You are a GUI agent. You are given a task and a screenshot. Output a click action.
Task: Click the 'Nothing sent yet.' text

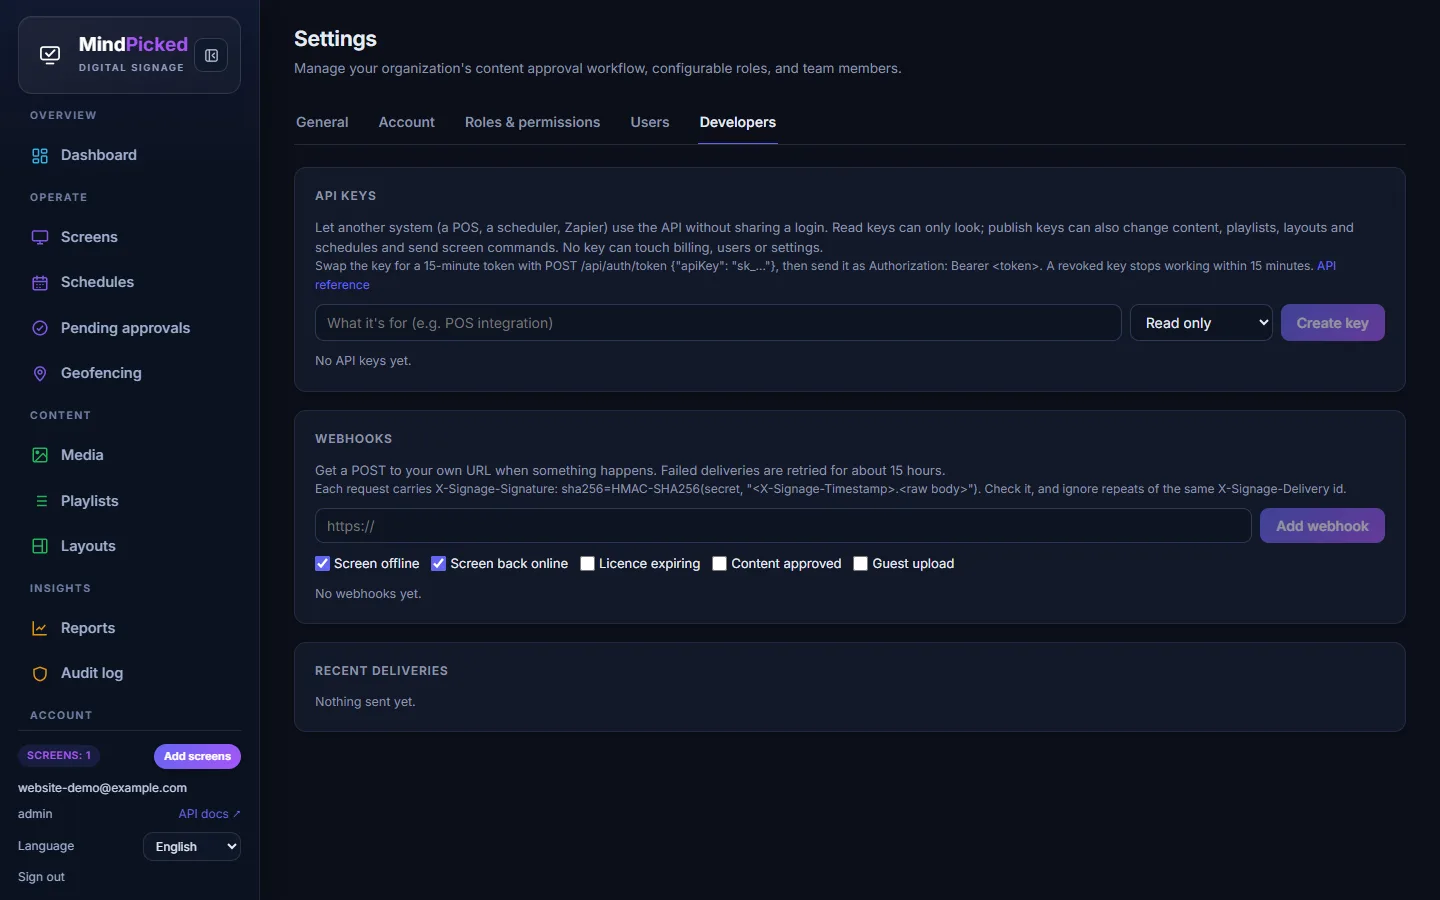pyautogui.click(x=365, y=702)
